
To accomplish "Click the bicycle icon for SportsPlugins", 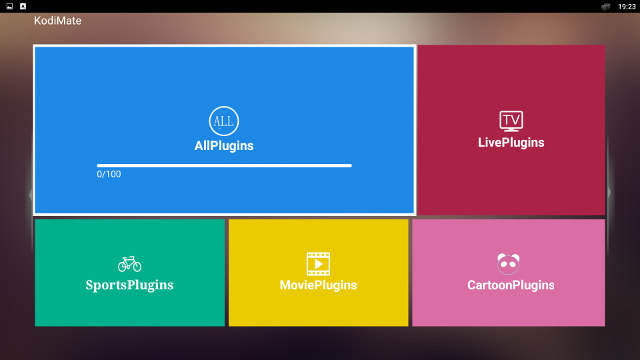I will (129, 264).
